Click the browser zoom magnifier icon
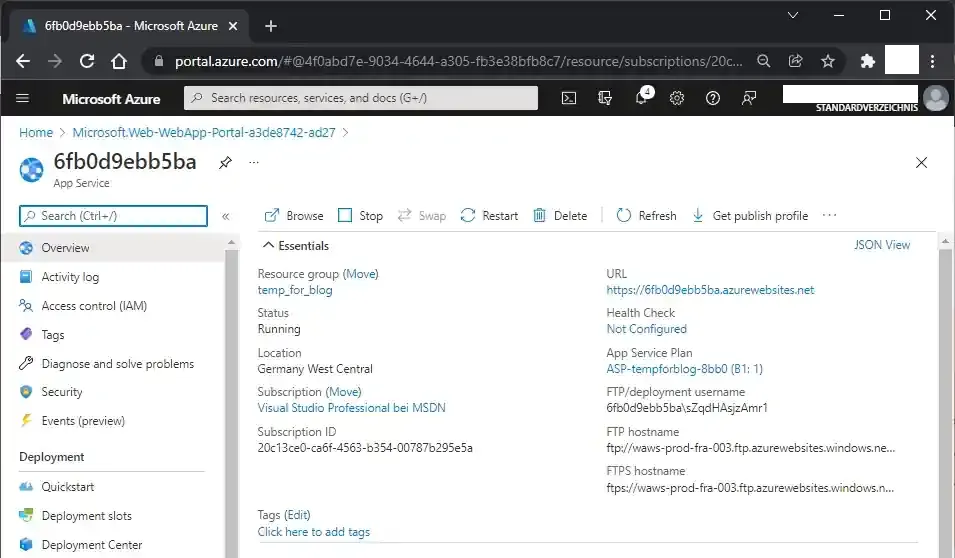Image resolution: width=955 pixels, height=558 pixels. (x=763, y=61)
